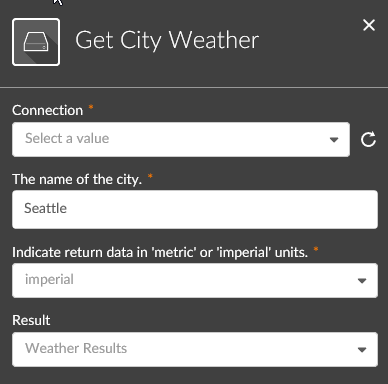Screen dimensions: 388x384
Task: Click the 'Select a value' placeholder text
Action: pyautogui.click(x=67, y=138)
